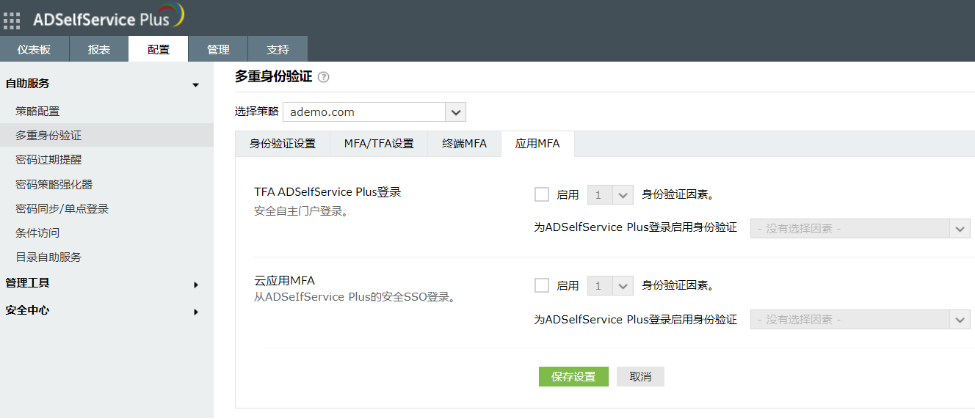
Task: Select 多重身份验证 in the sidebar
Action: click(106, 135)
